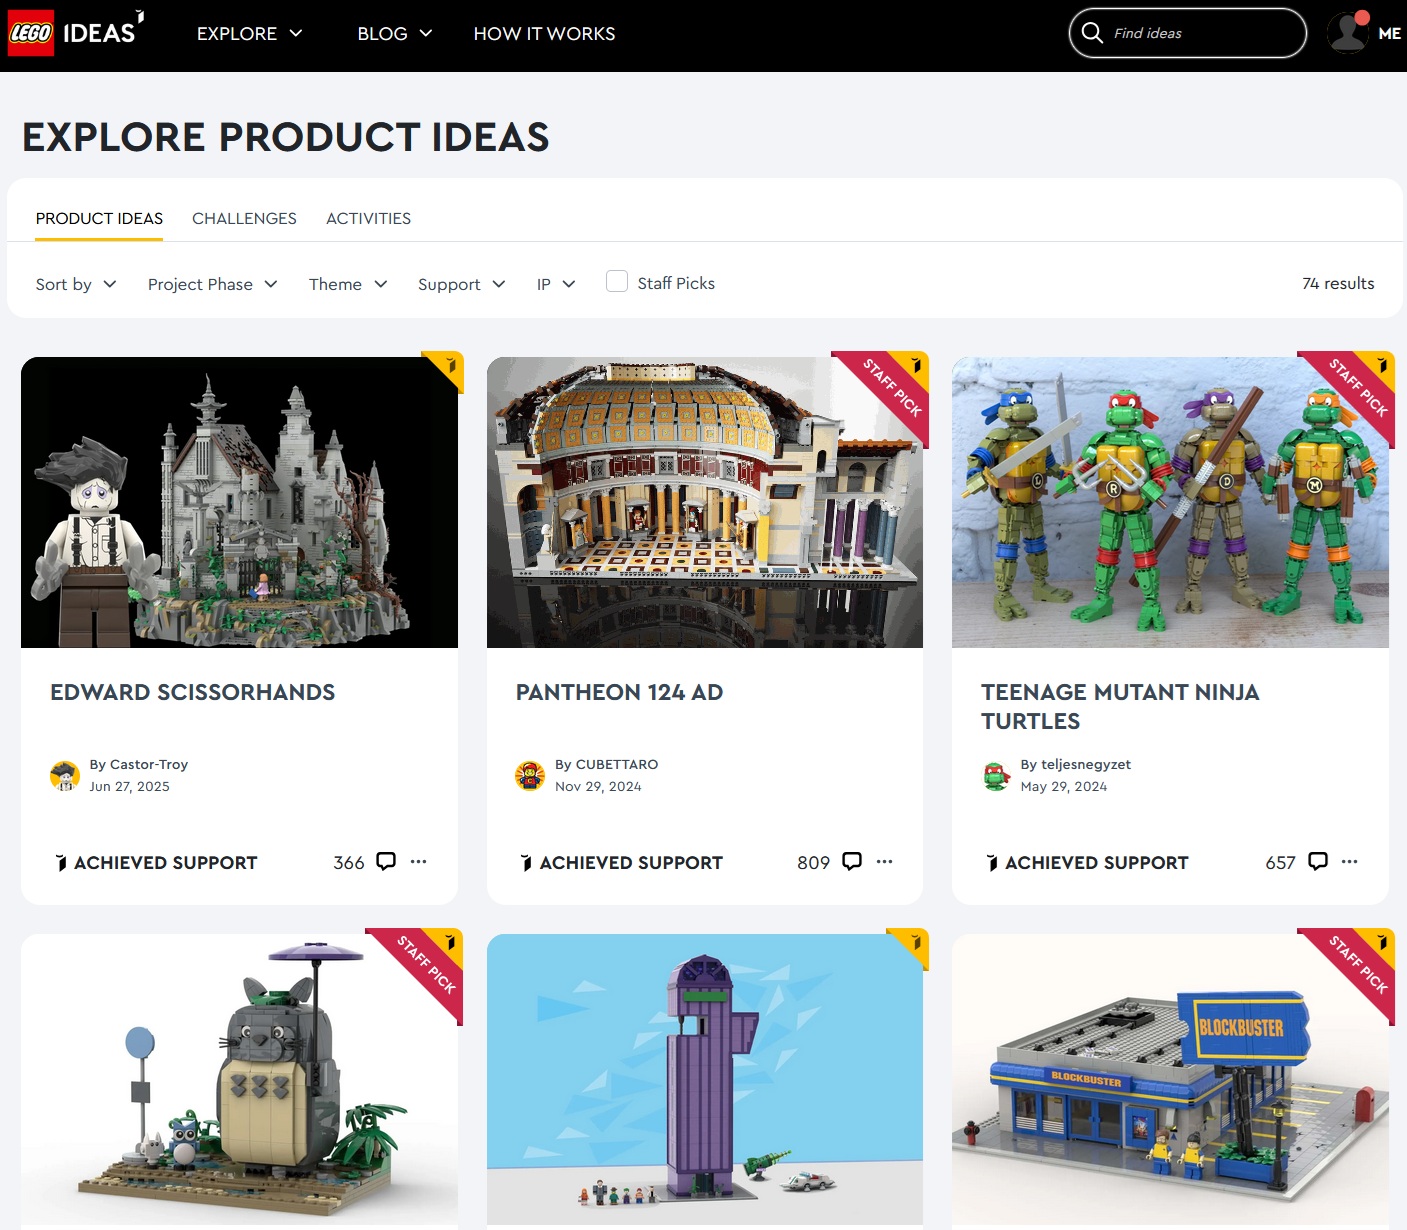This screenshot has width=1407, height=1230.
Task: Select the Product Ideas tab
Action: click(x=99, y=218)
